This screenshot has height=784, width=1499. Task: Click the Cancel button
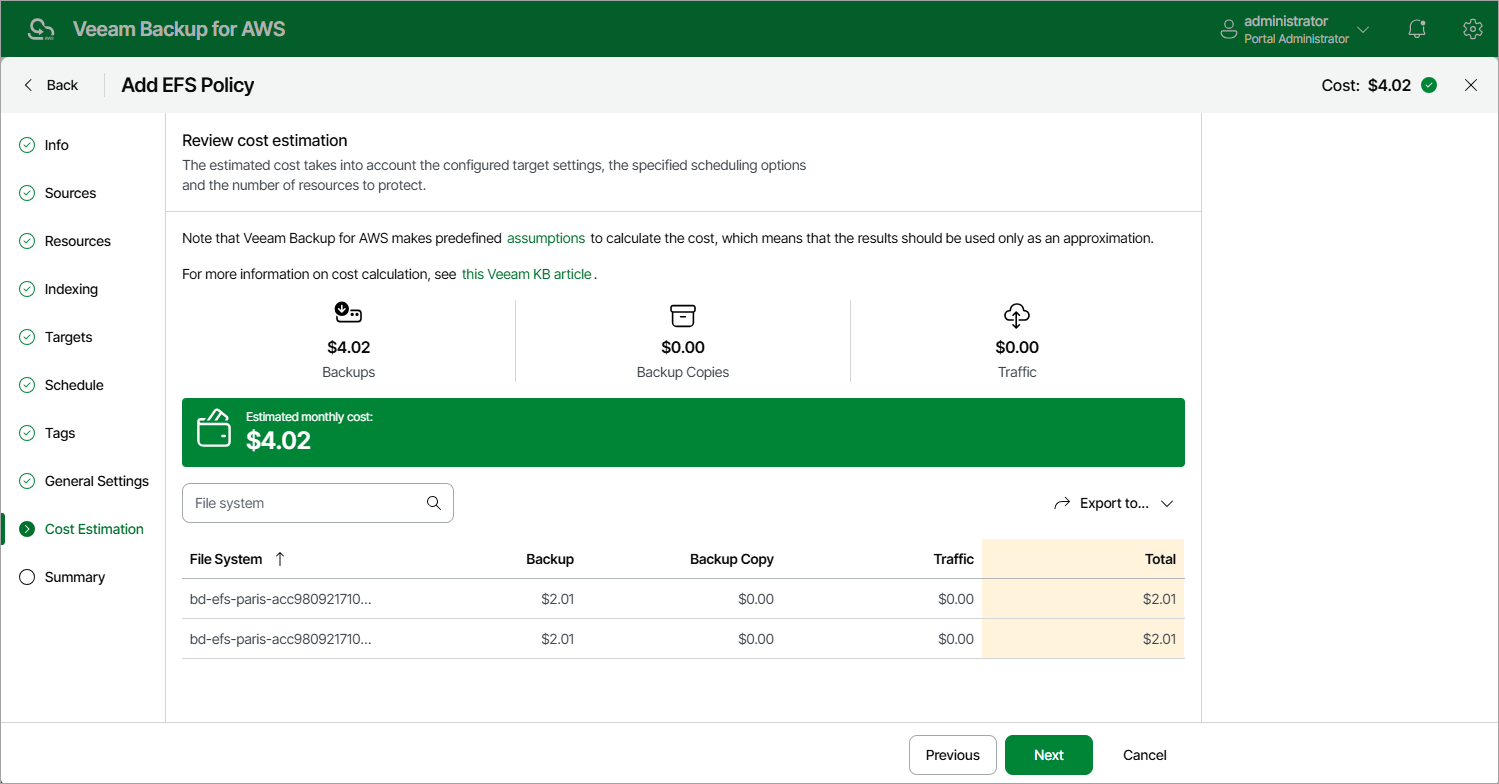point(1145,755)
